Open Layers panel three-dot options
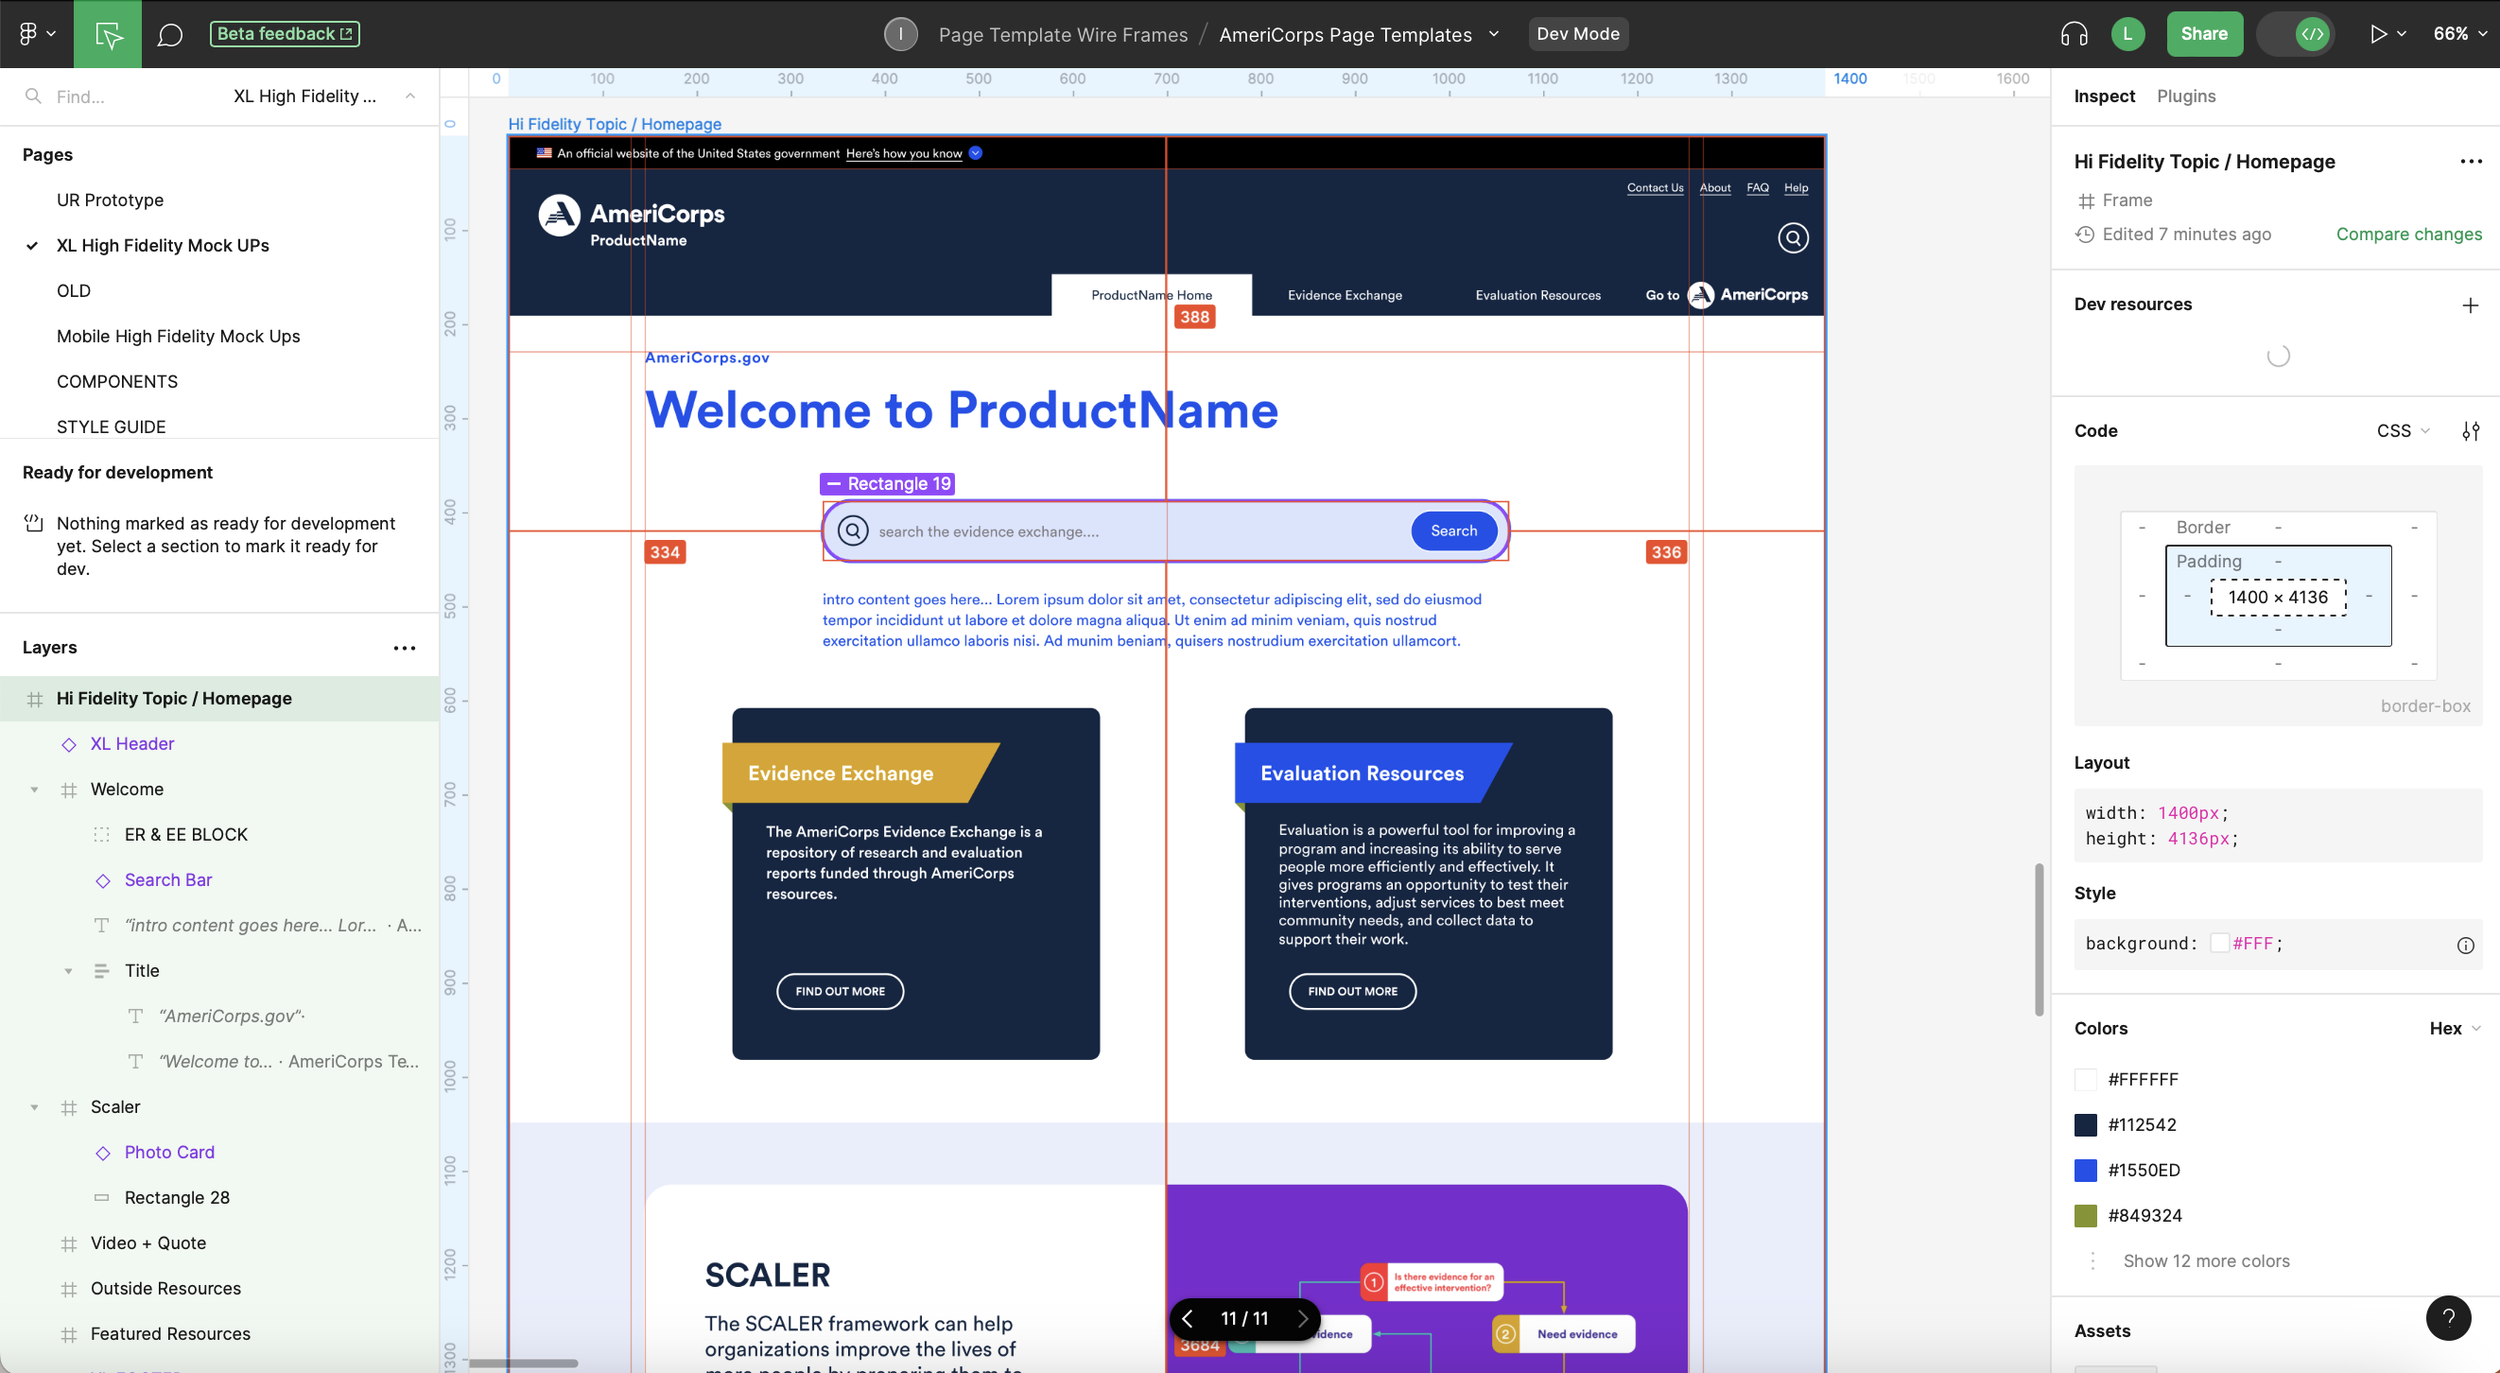 tap(404, 648)
